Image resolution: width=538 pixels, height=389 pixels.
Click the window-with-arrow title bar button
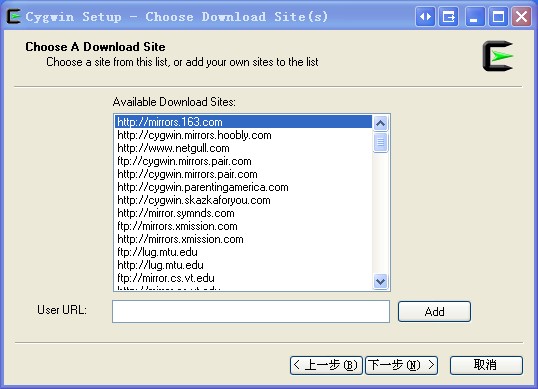[x=448, y=16]
